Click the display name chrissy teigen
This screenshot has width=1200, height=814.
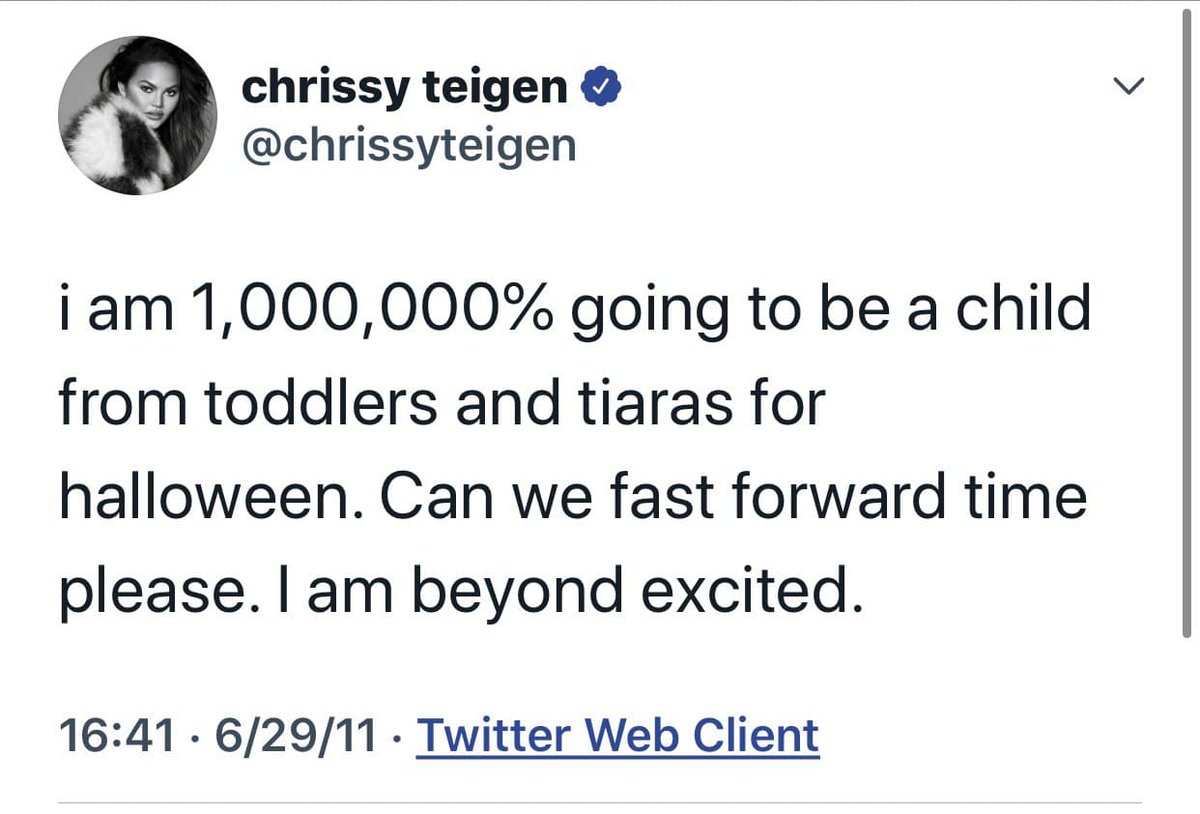pyautogui.click(x=403, y=89)
